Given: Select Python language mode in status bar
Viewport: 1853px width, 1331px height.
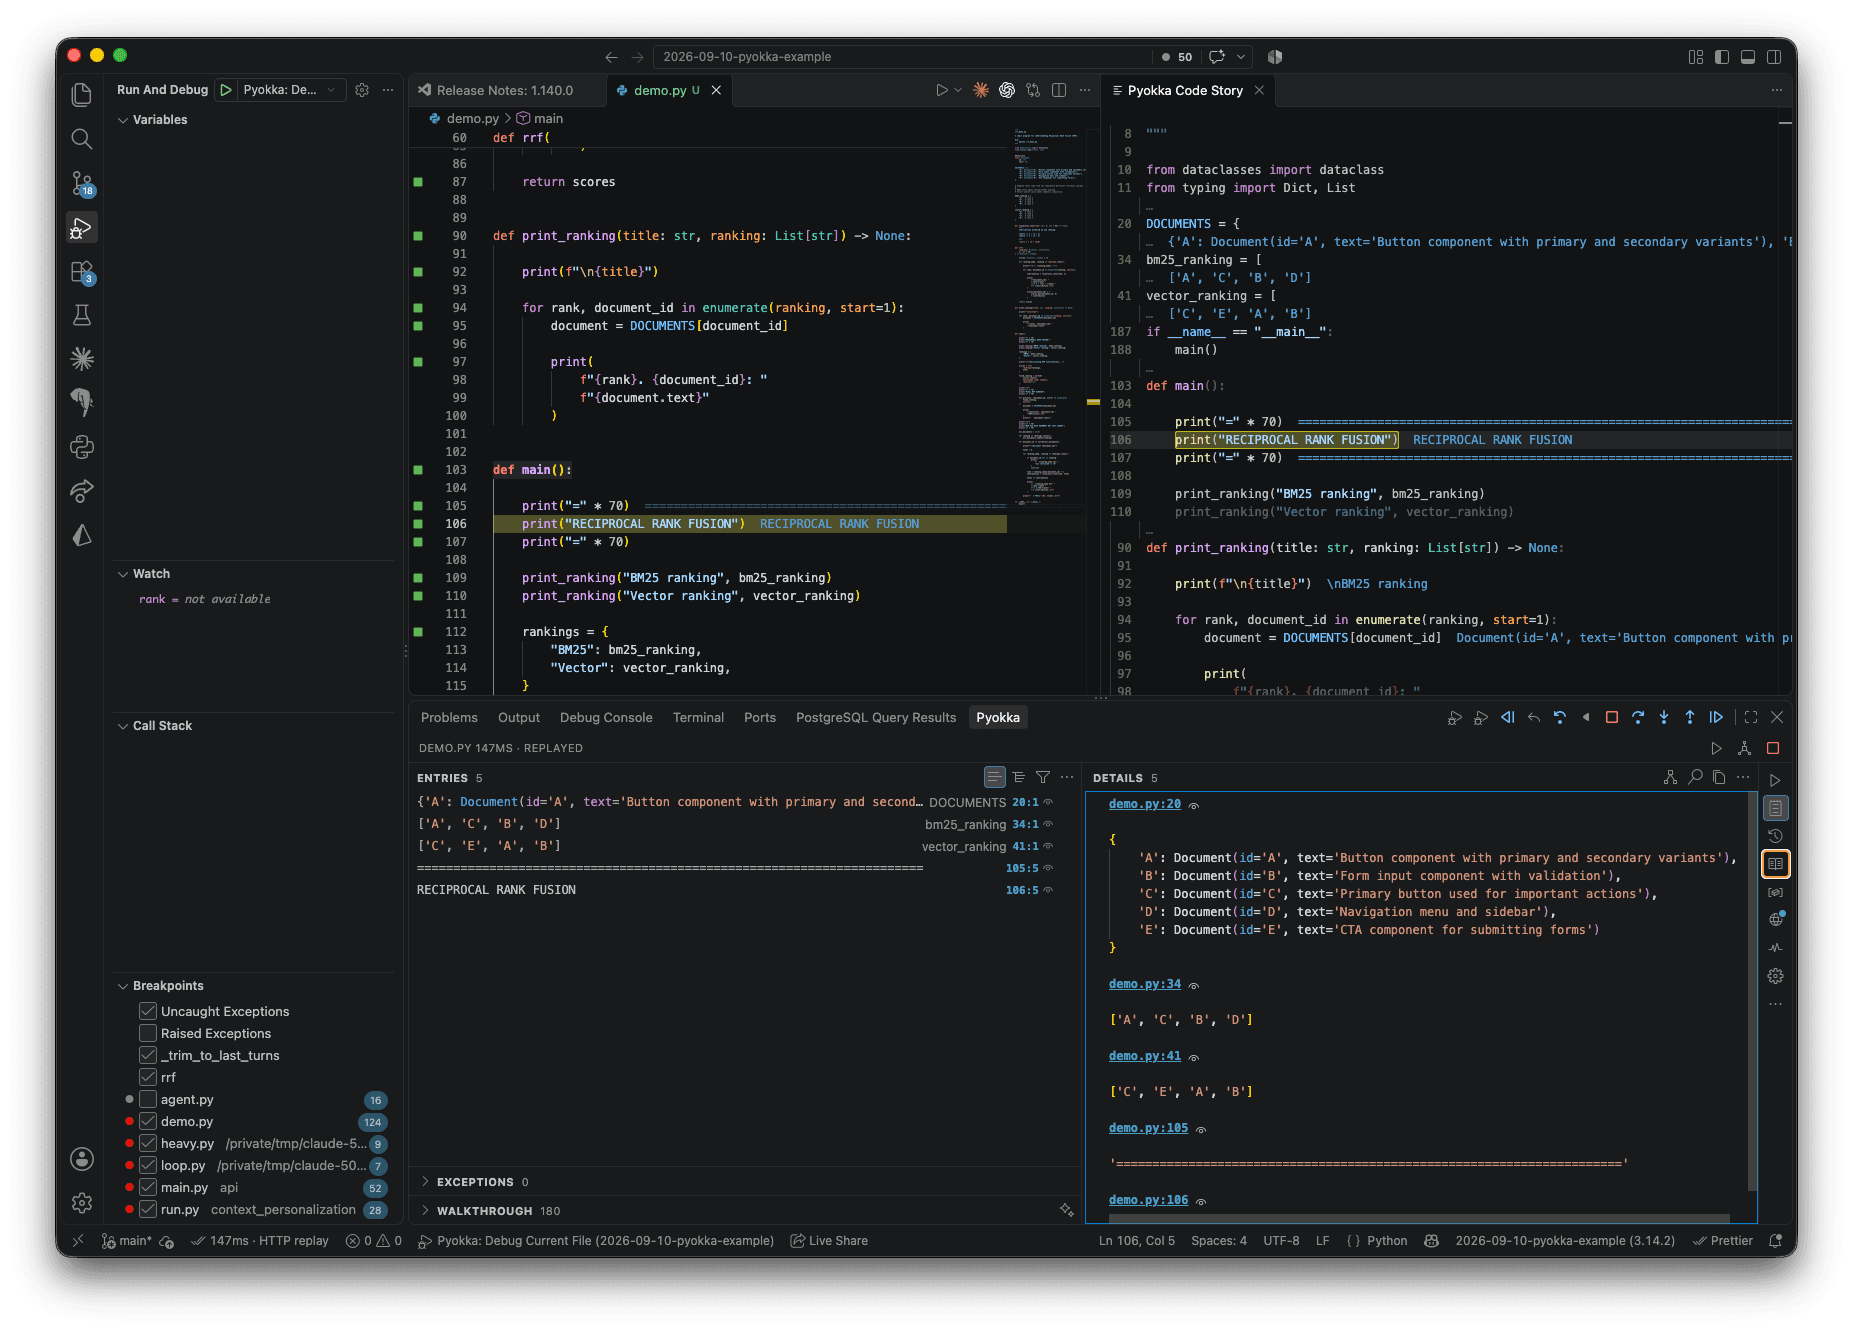Looking at the screenshot, I should click(x=1387, y=1241).
